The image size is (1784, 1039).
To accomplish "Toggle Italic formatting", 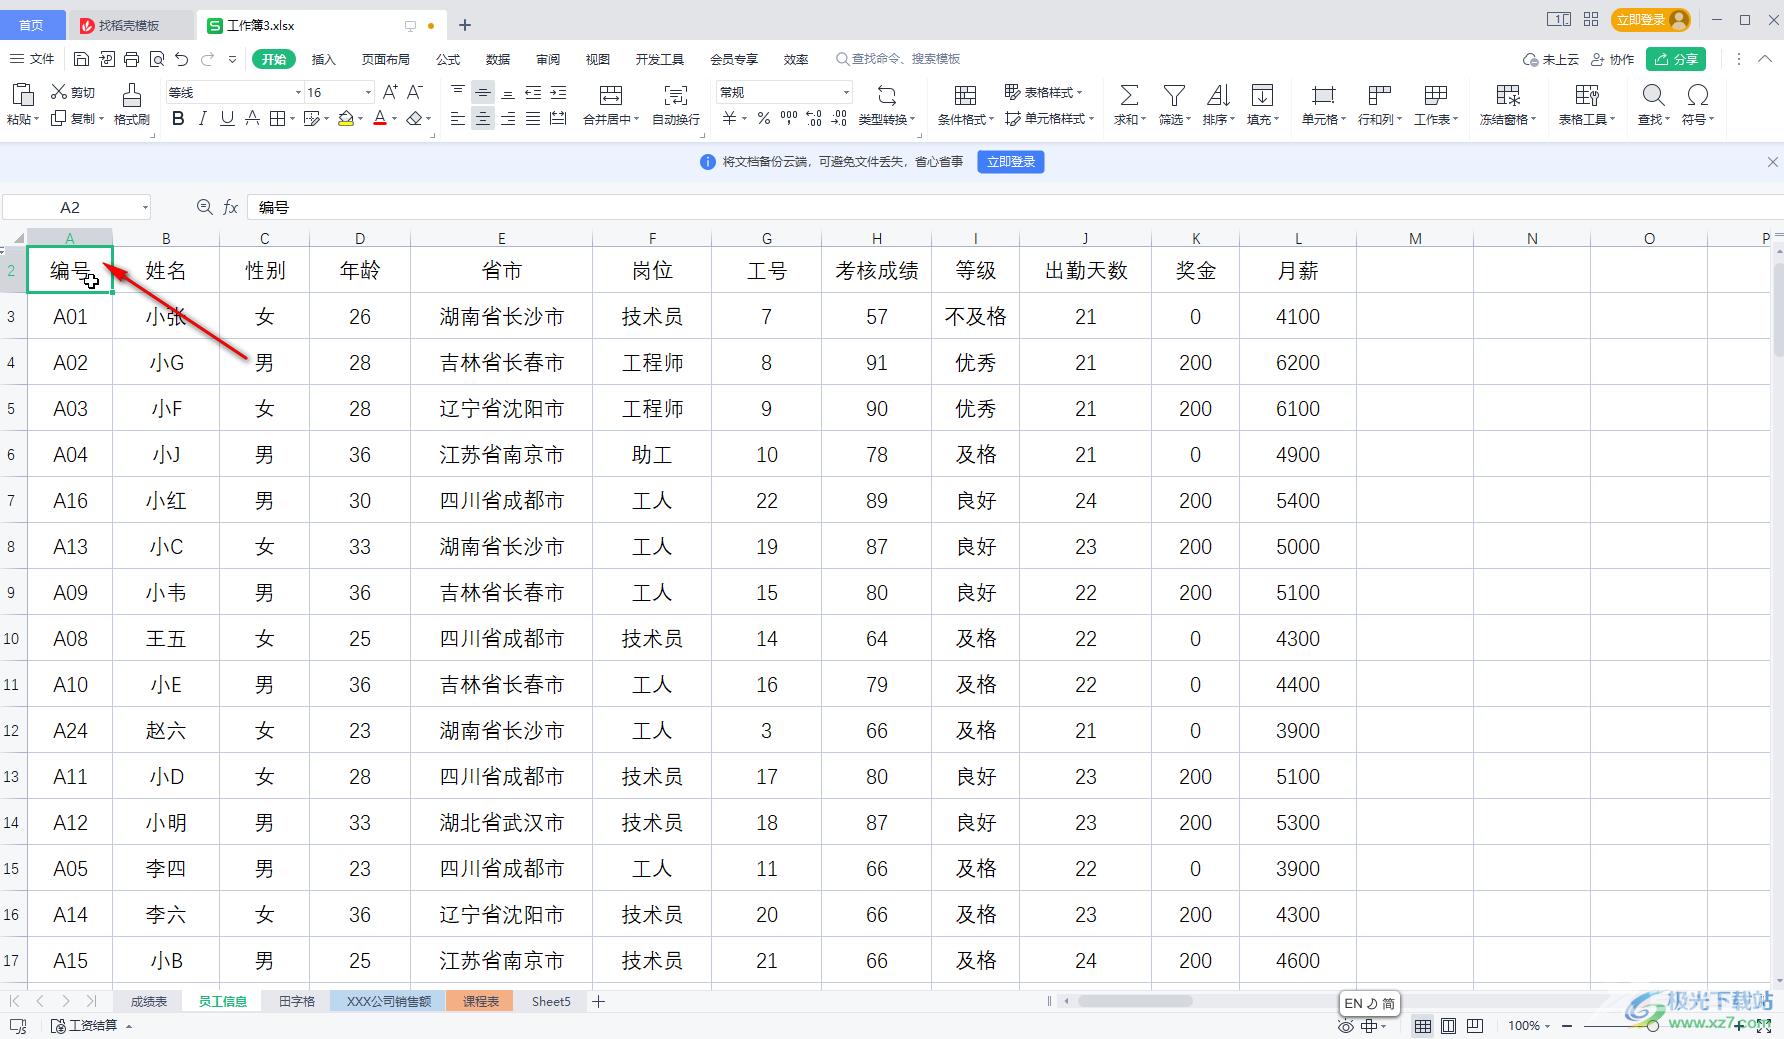I will (x=203, y=119).
